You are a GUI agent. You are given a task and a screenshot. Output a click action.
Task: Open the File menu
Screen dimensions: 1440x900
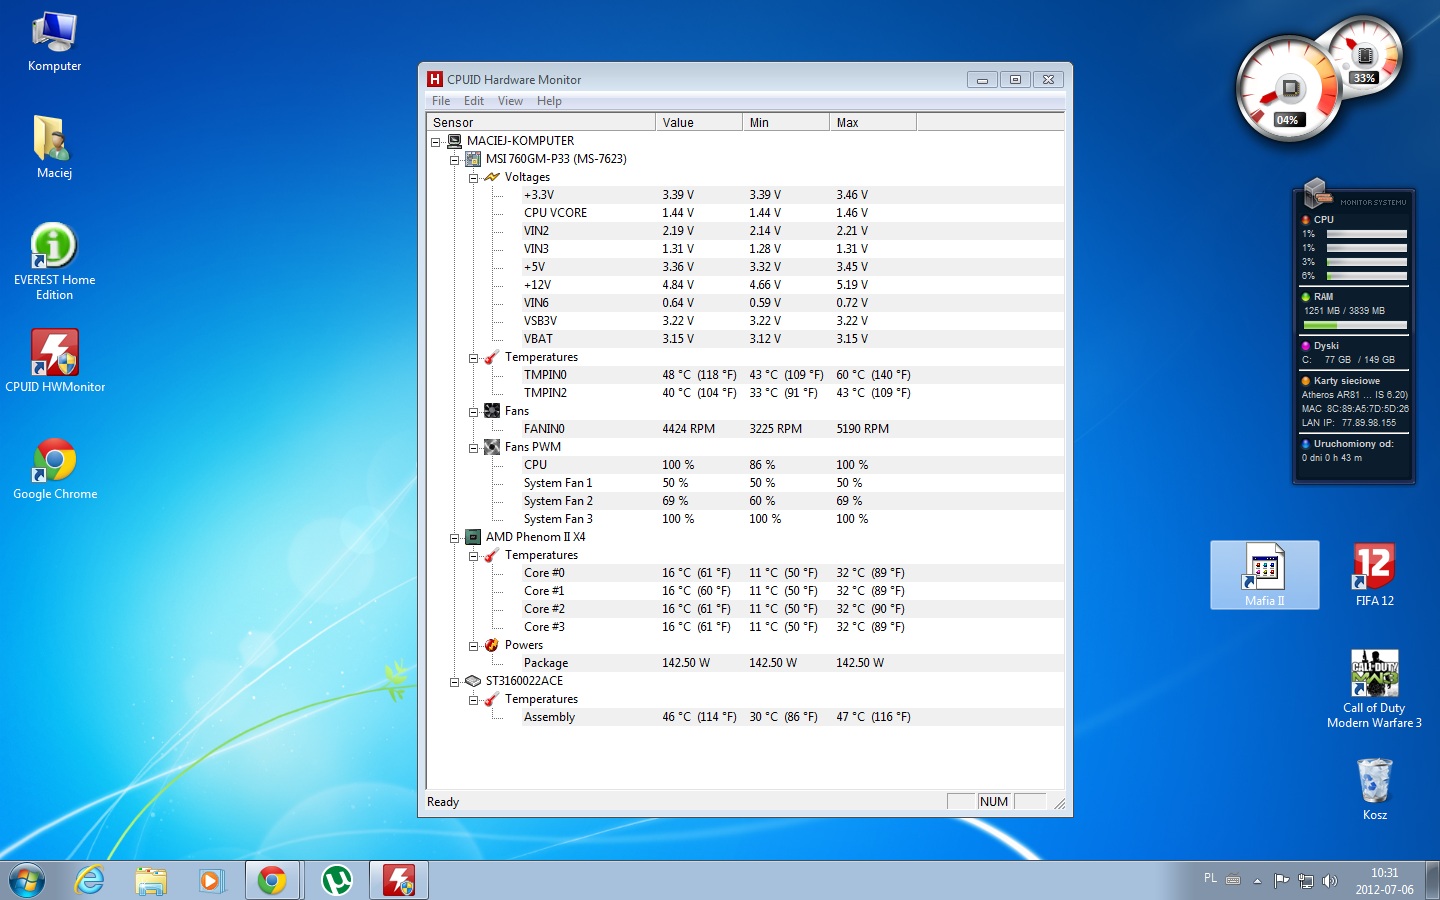pyautogui.click(x=441, y=101)
